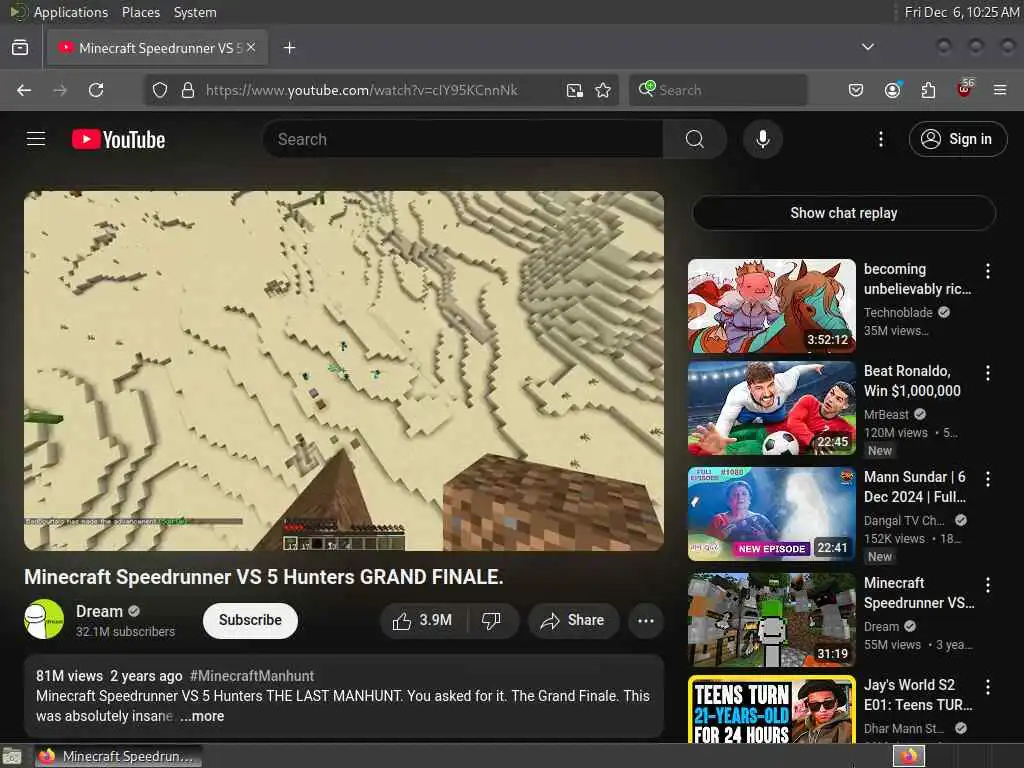This screenshot has height=768, width=1024.
Task: Select the Minecraft Speedrunner browser tab
Action: [157, 48]
